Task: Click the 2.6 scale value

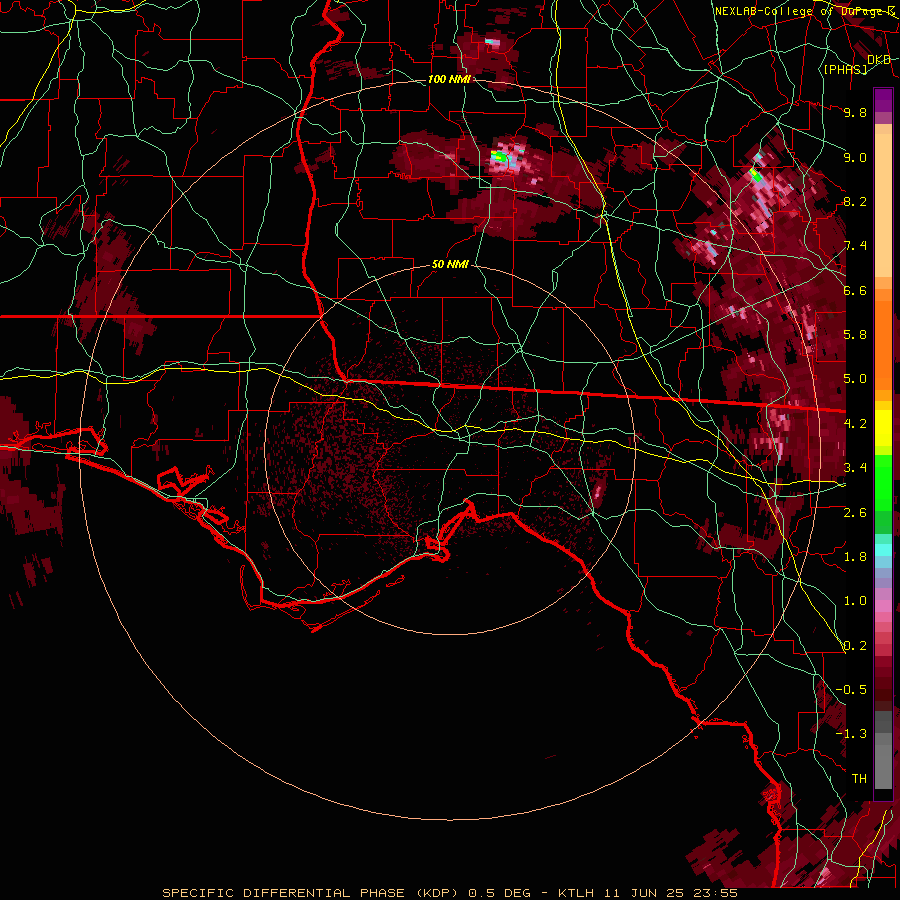Action: 855,512
